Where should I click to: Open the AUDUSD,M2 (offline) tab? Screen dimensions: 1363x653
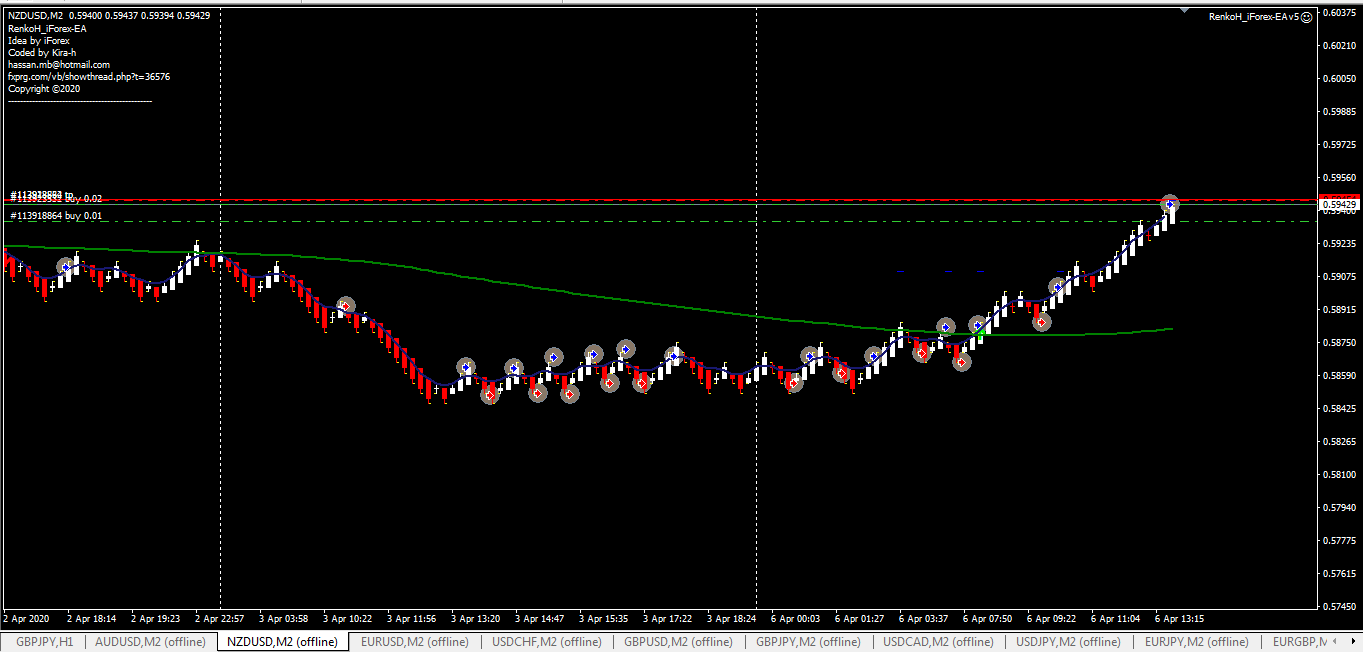tap(150, 642)
